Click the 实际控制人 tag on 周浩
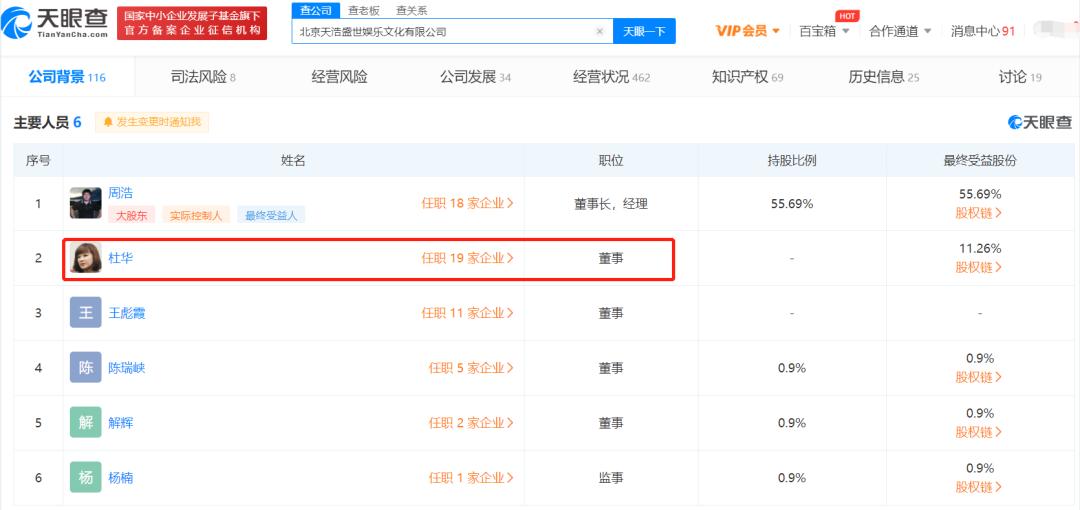Viewport: 1080px width, 510px height. (196, 215)
